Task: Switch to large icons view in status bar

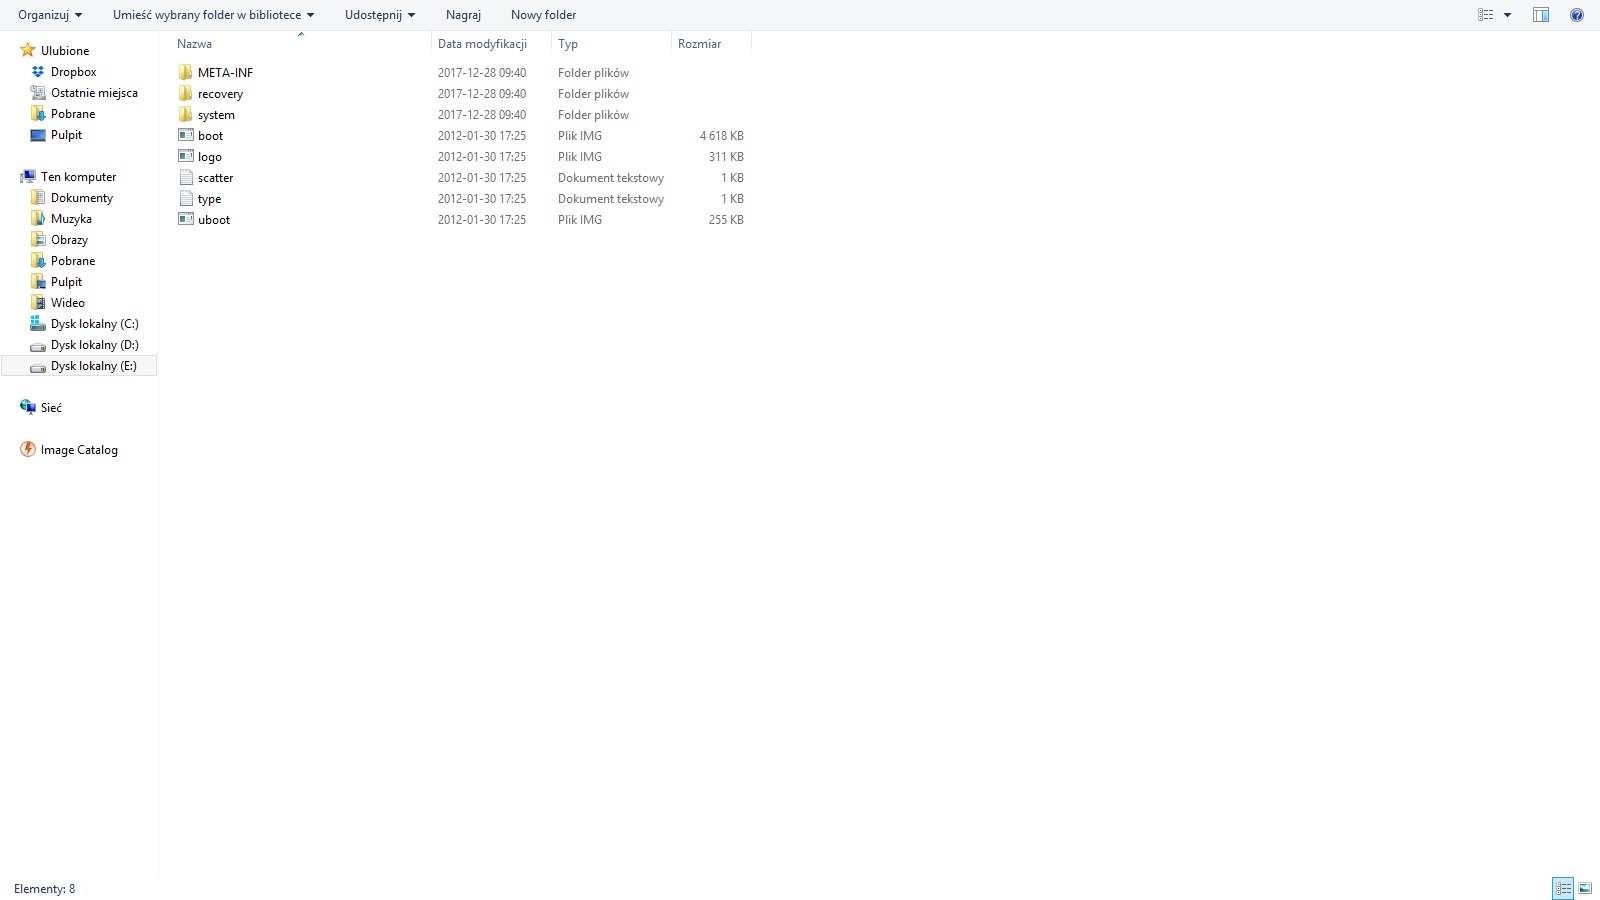Action: [x=1585, y=888]
